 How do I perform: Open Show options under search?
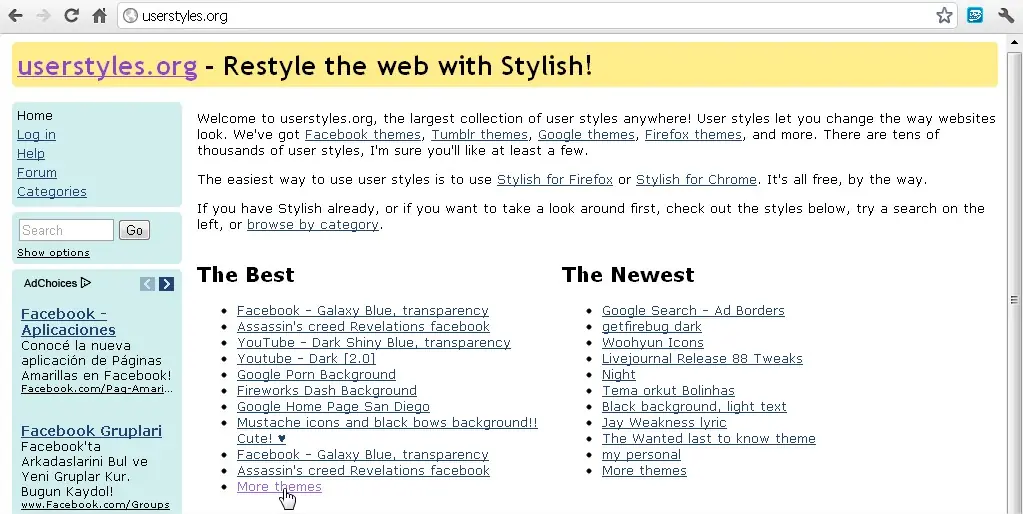(53, 253)
